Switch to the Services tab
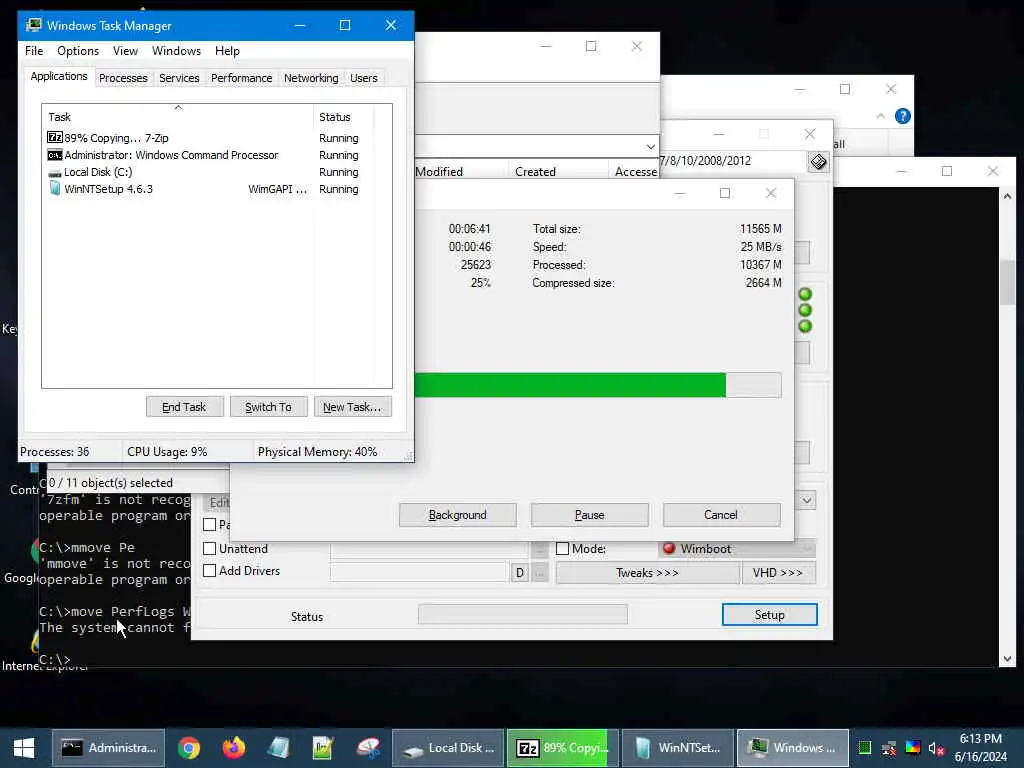1024x768 pixels. [x=179, y=78]
